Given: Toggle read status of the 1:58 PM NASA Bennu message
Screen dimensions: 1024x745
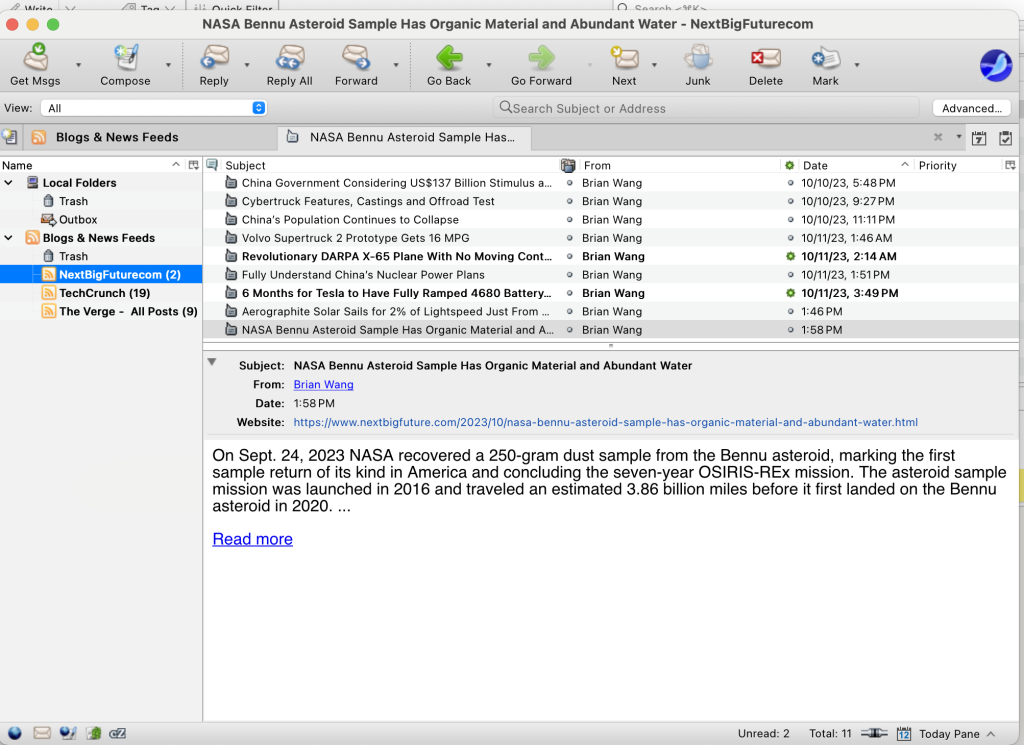Looking at the screenshot, I should [790, 330].
